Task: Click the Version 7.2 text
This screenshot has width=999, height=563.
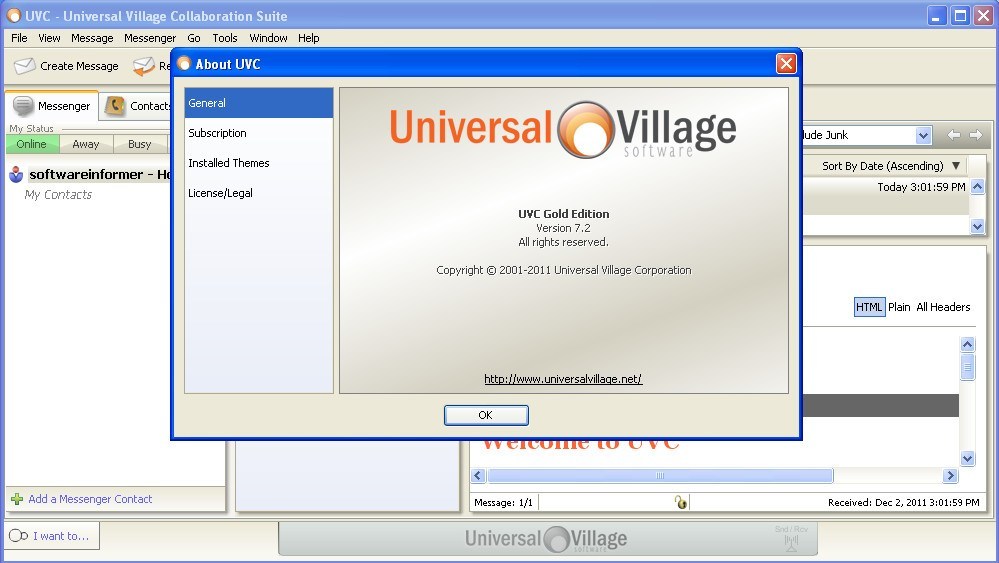Action: pos(563,228)
